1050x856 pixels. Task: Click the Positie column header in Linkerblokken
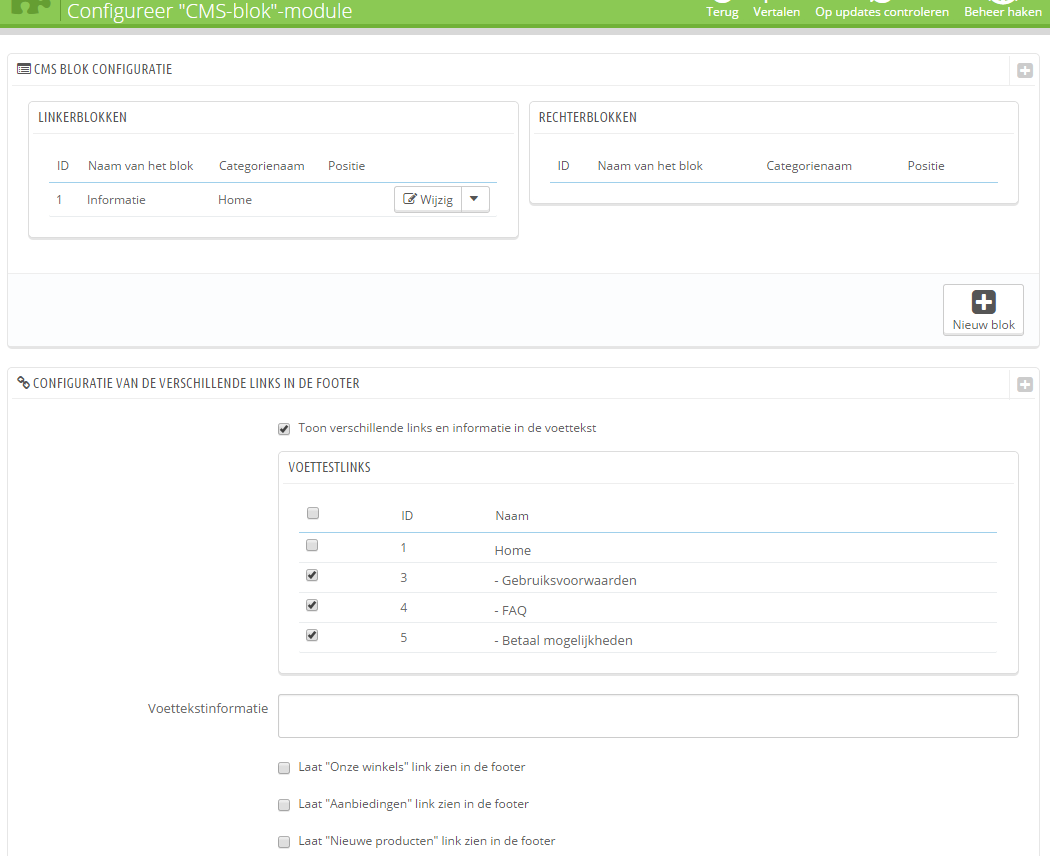346,165
